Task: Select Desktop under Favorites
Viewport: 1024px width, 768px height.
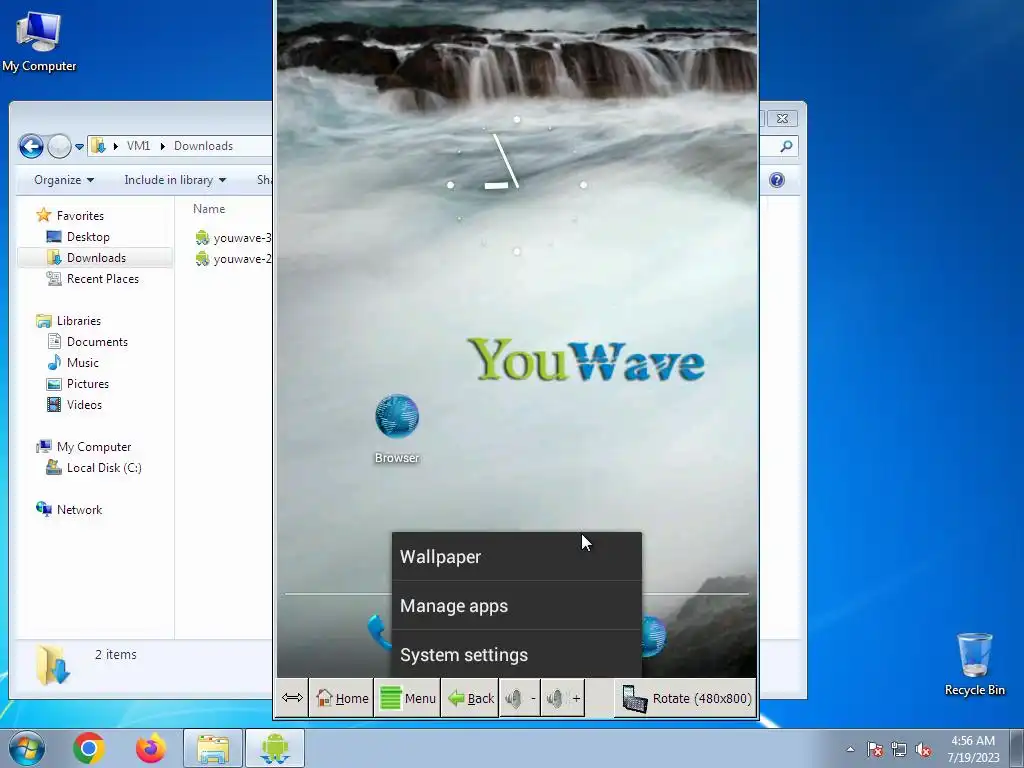Action: tap(88, 236)
